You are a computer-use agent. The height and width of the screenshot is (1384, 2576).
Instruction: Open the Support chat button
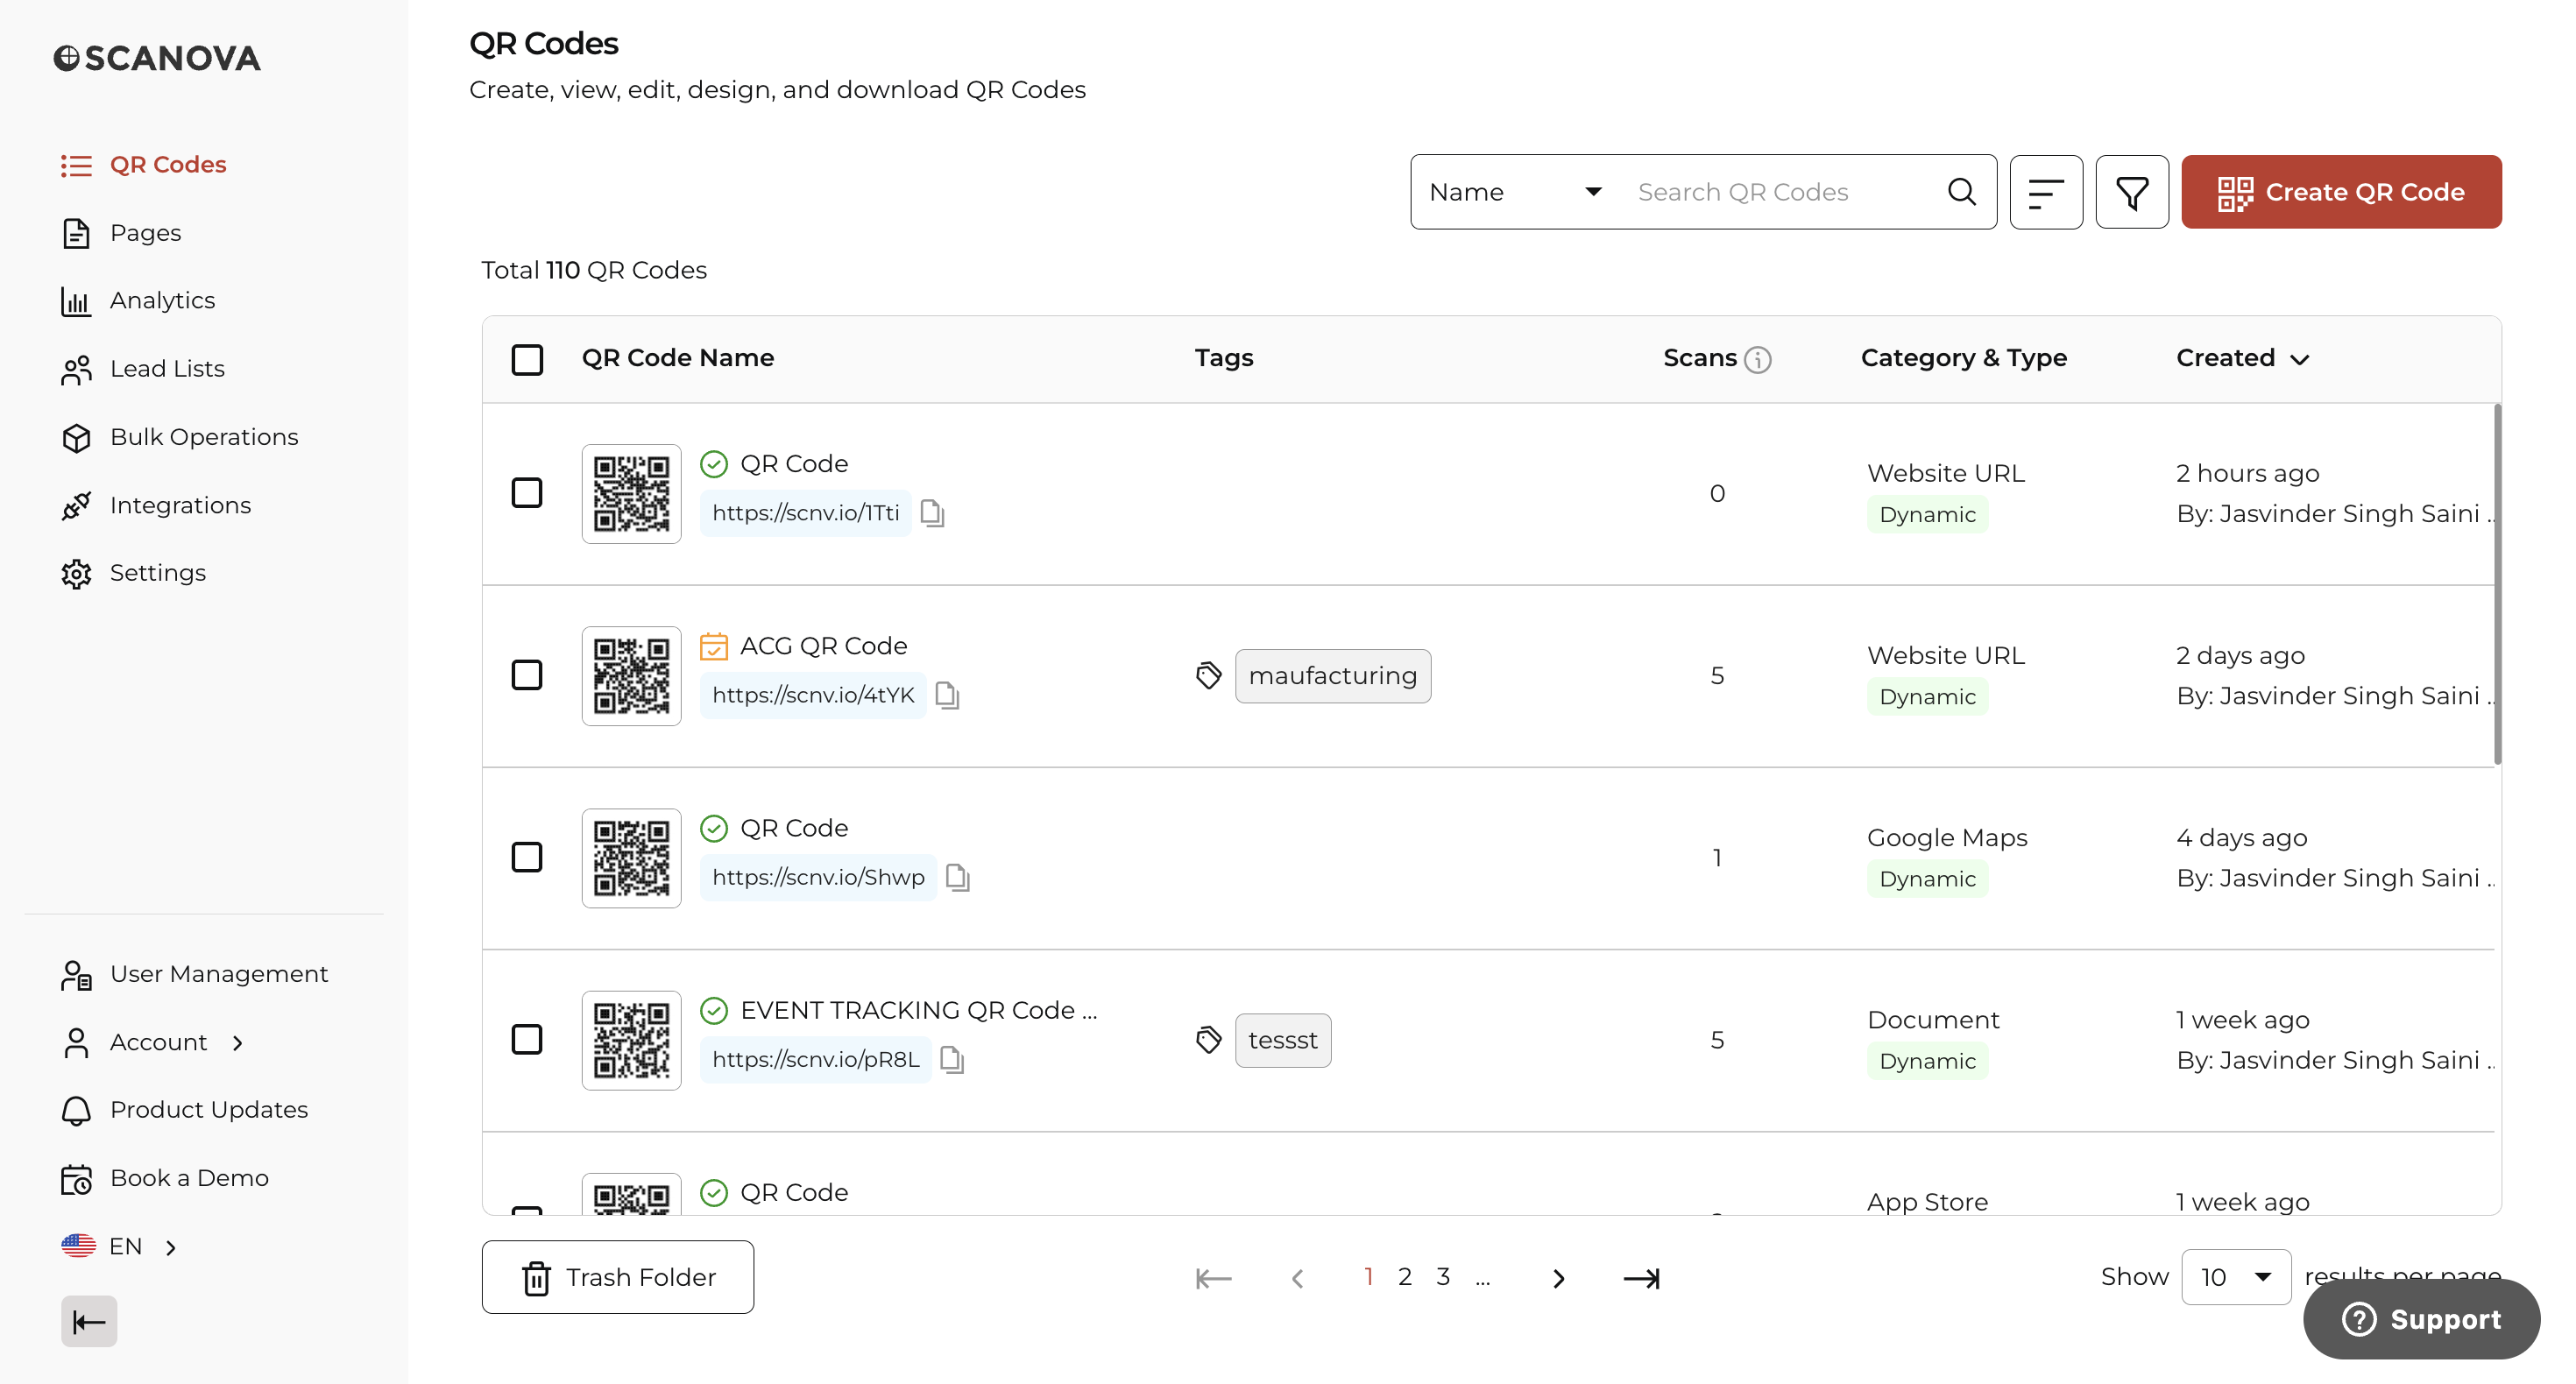2421,1319
